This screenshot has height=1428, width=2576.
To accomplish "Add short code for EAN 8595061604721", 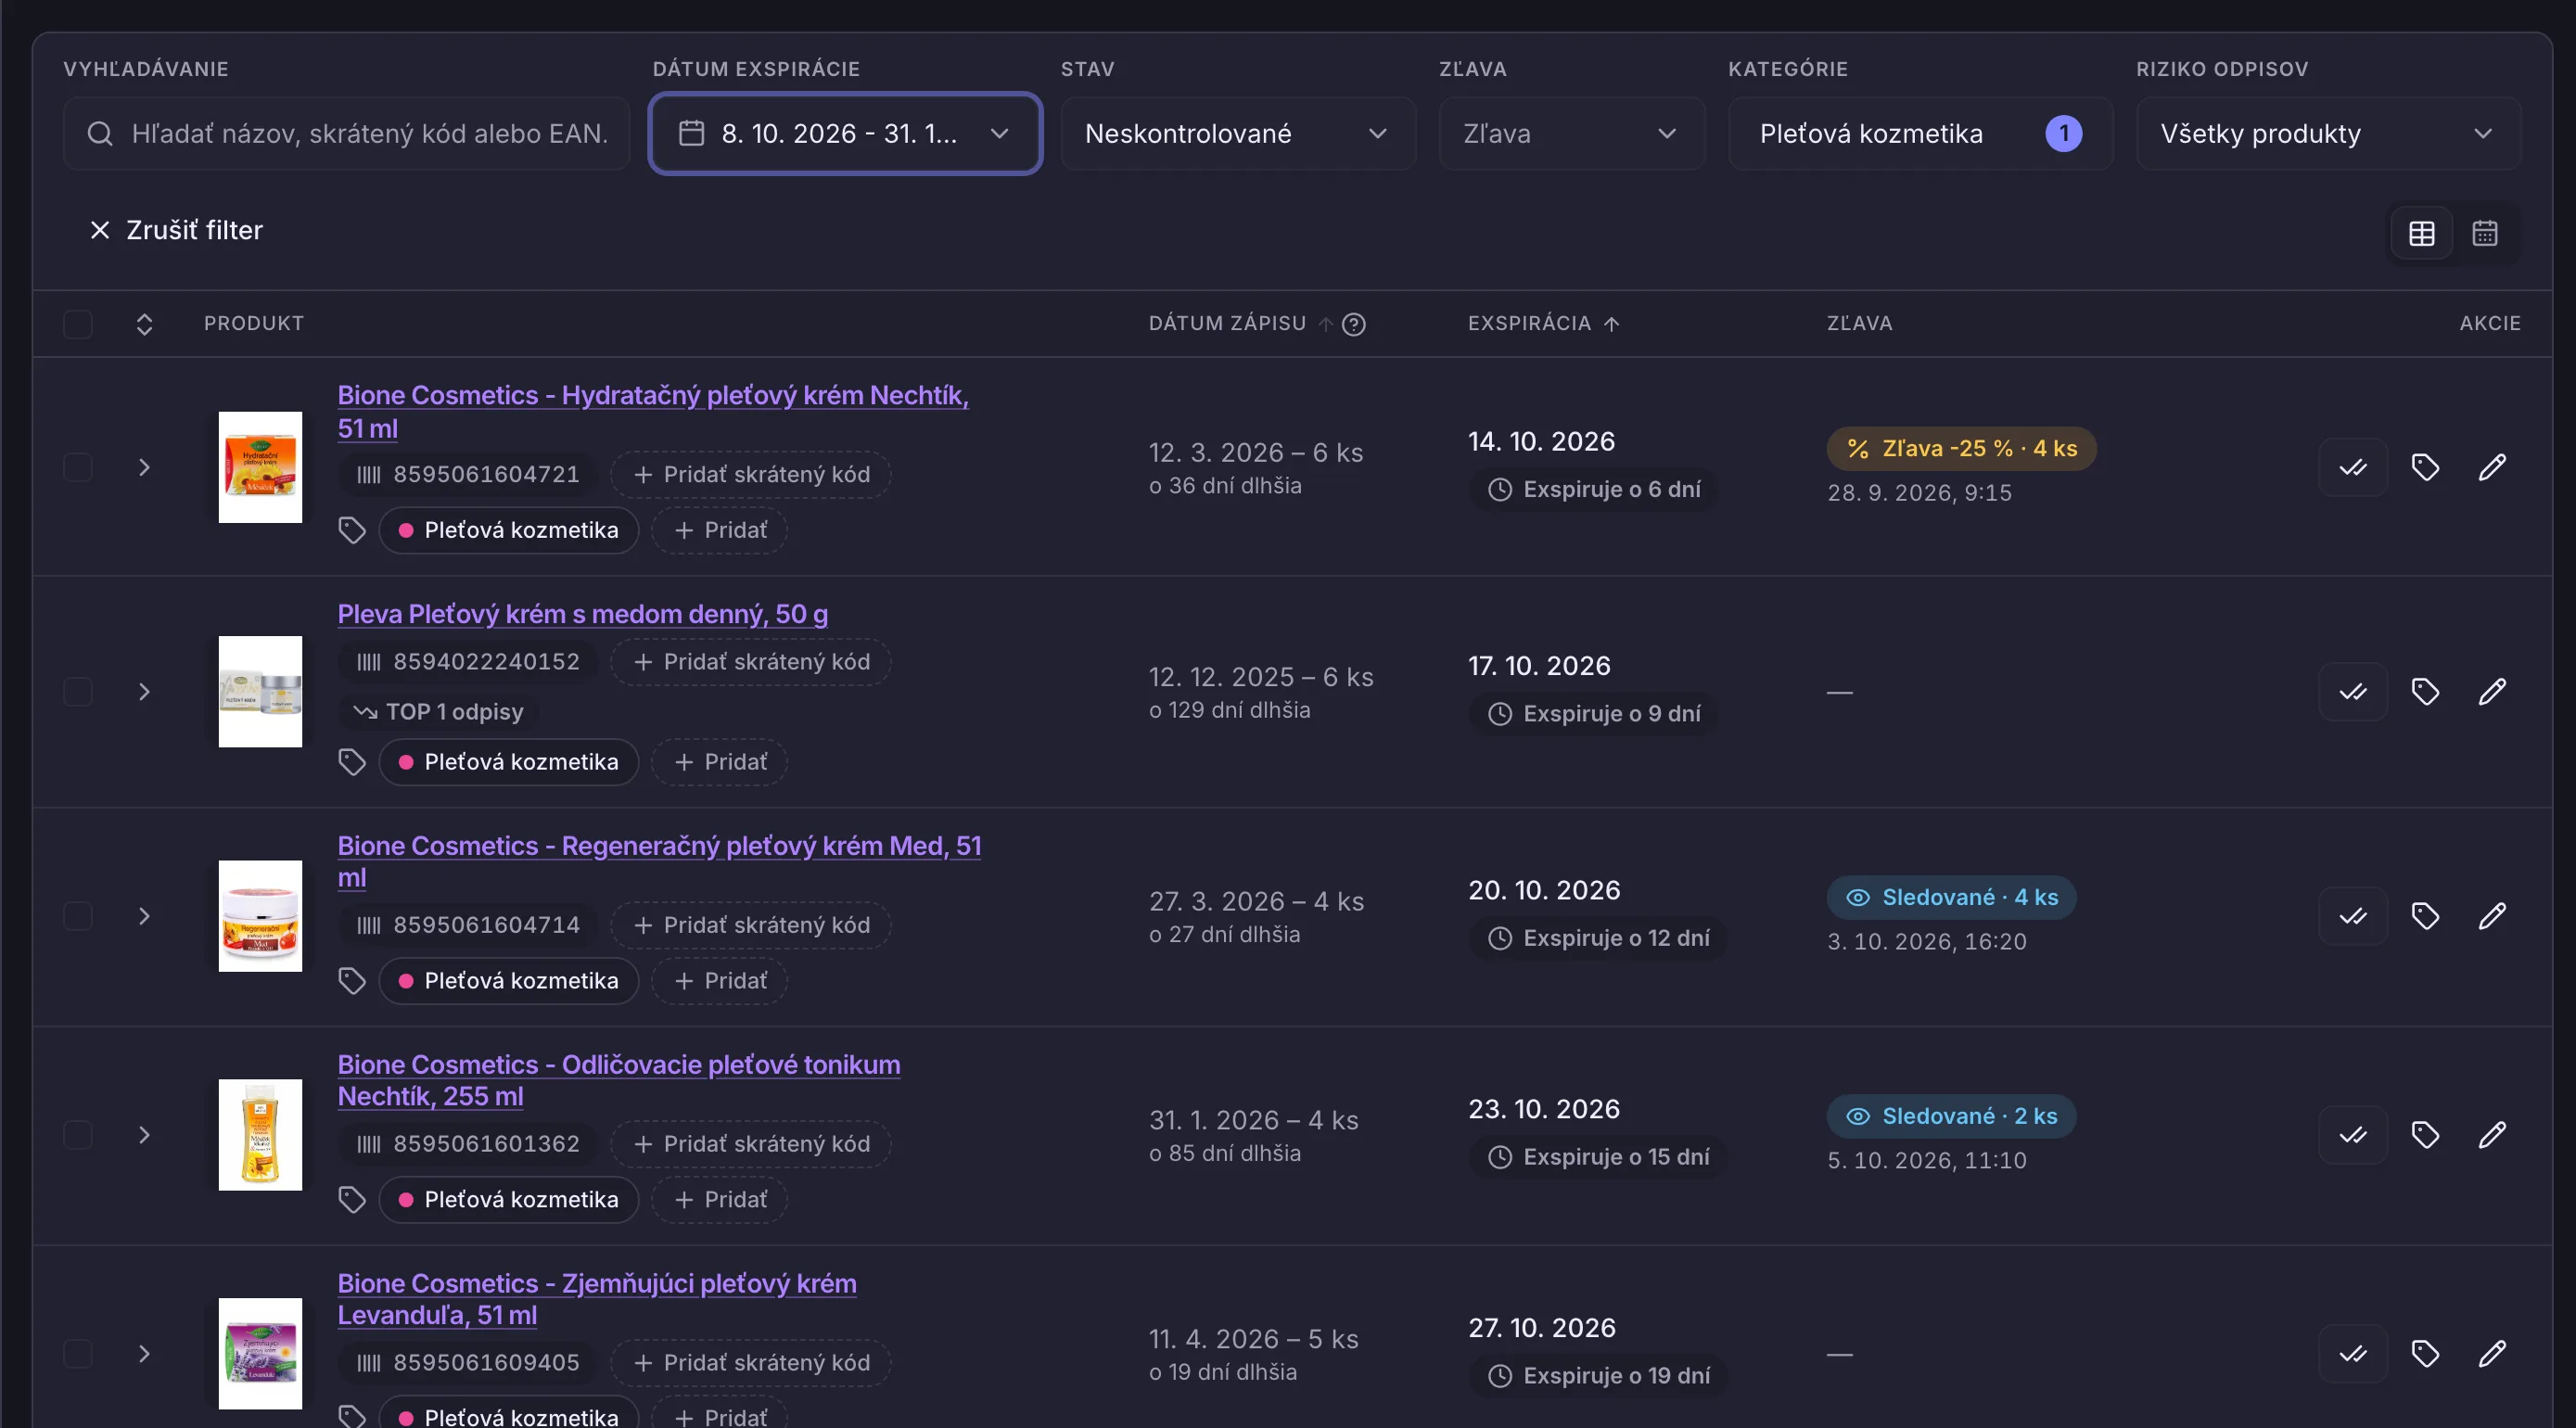I will tap(751, 474).
